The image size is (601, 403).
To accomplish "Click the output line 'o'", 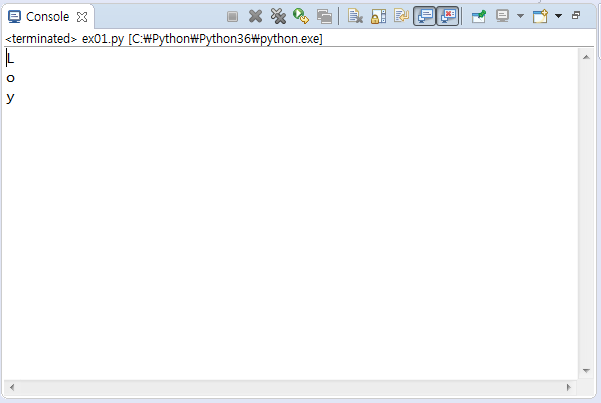I will (10, 78).
